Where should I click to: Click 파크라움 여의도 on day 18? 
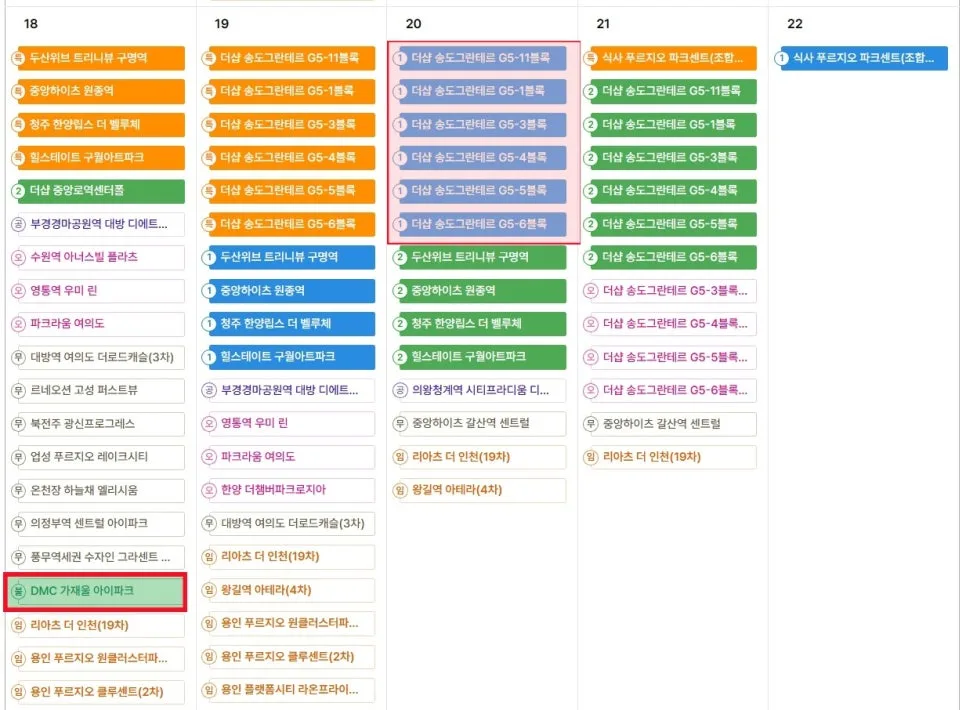[98, 324]
